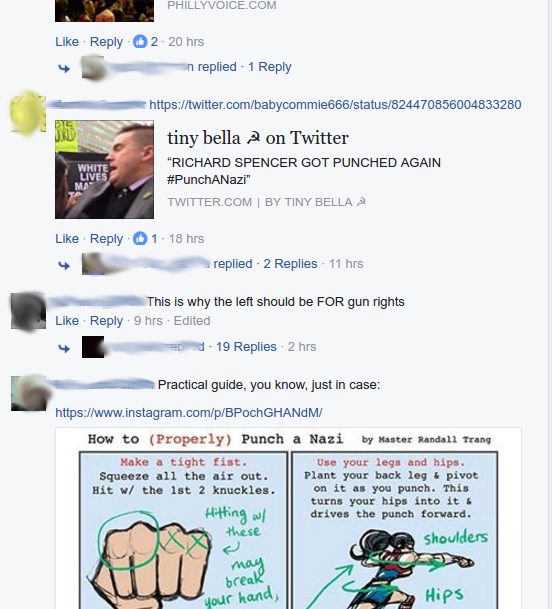Open the Richard Spencer video thumbnail
This screenshot has height=609, width=552.
tap(104, 169)
